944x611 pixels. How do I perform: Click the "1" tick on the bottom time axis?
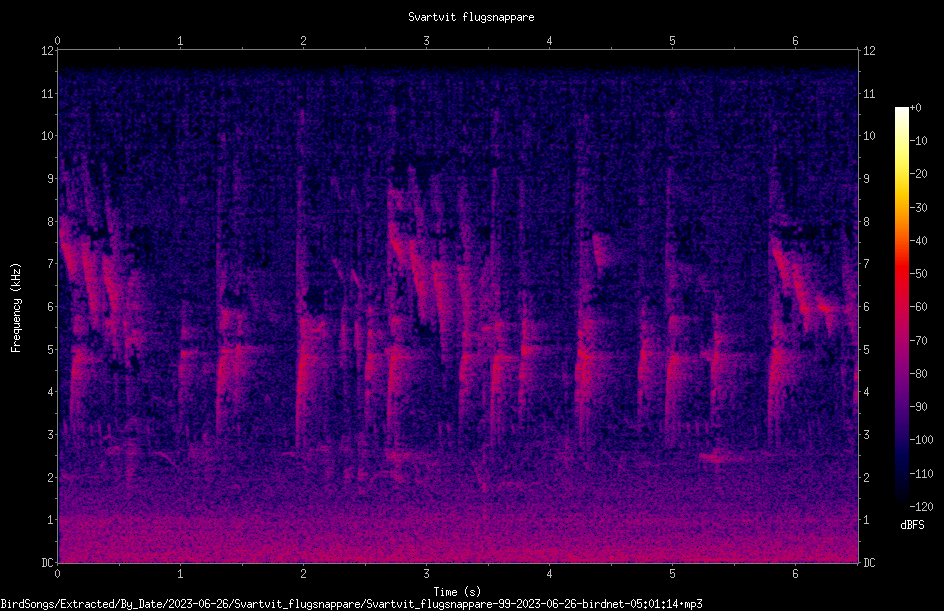pos(180,574)
